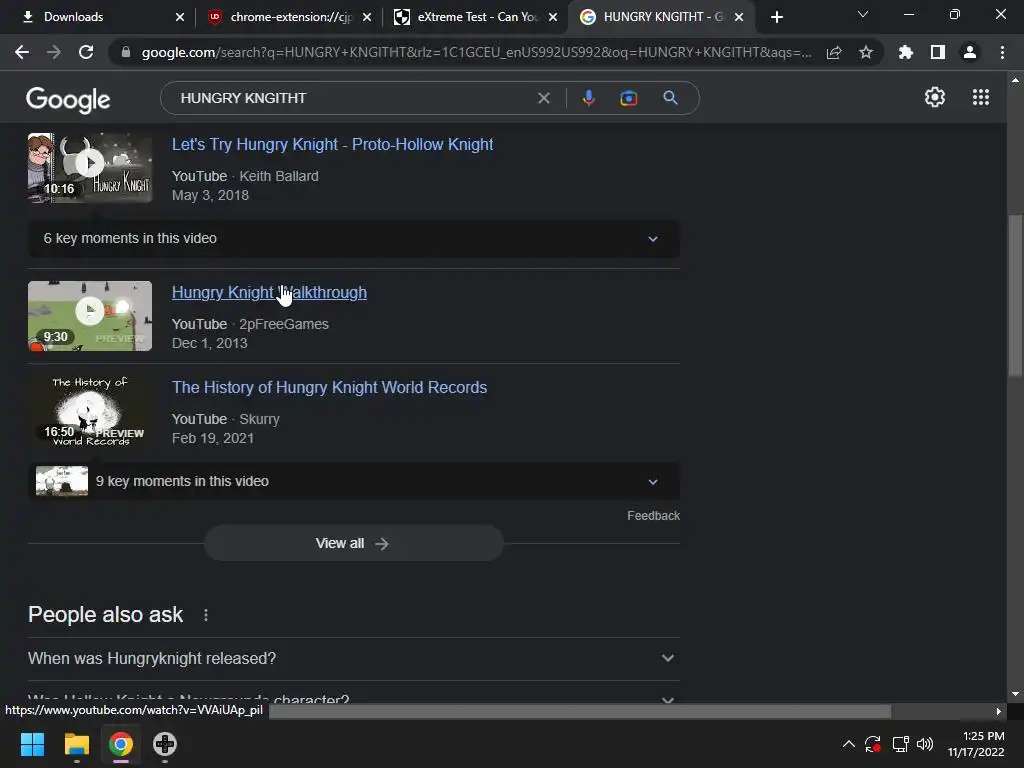Open Google quick settings gear
Screen dimensions: 1024x768
click(935, 97)
